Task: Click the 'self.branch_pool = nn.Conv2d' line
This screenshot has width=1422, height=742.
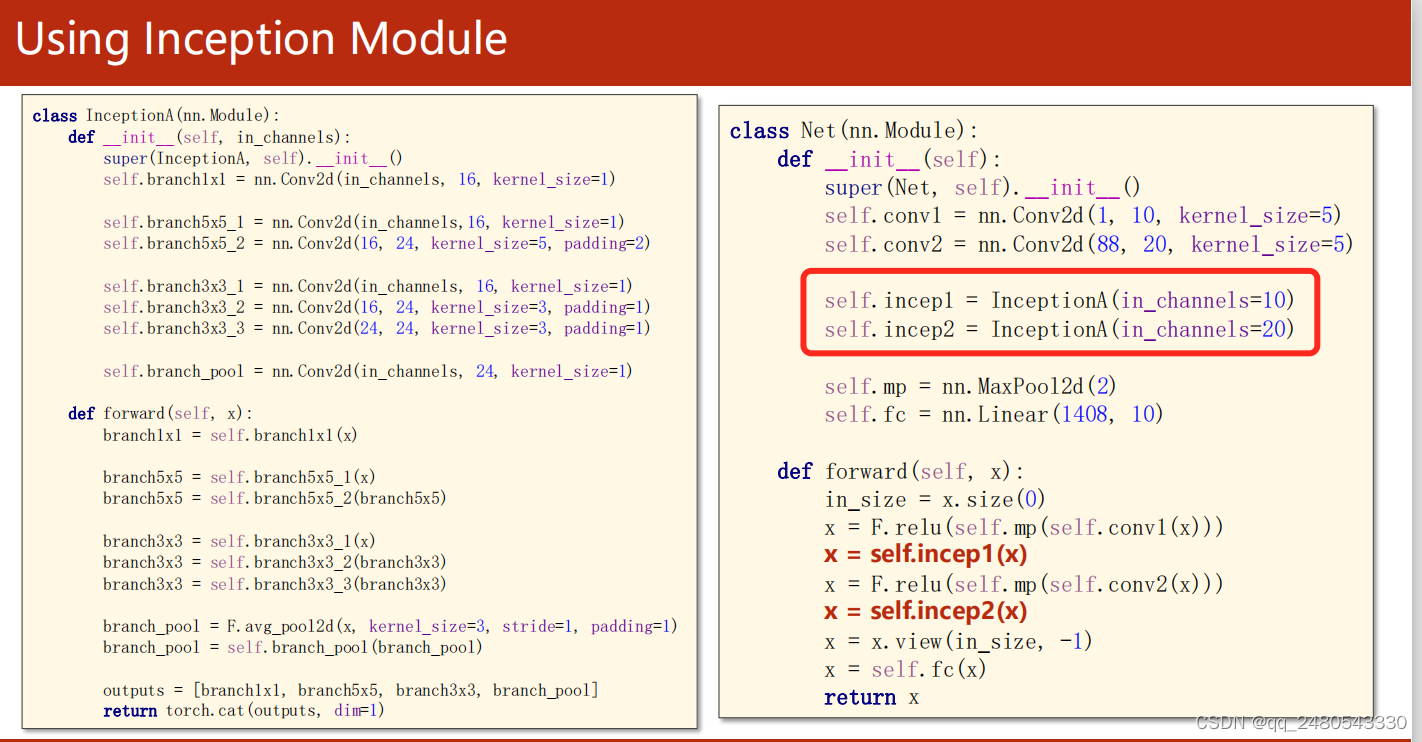Action: [368, 371]
